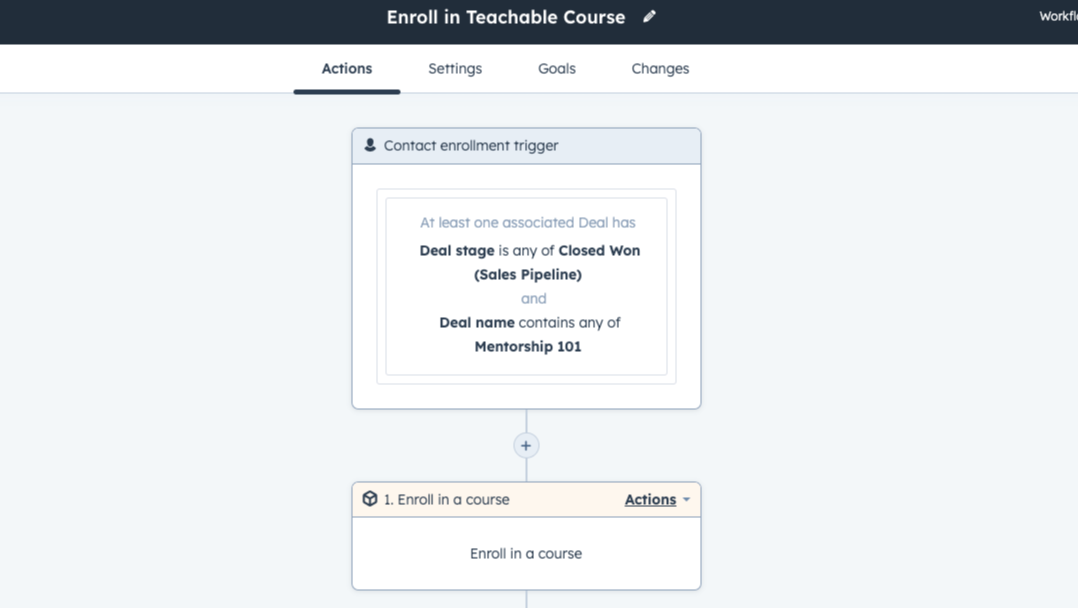The height and width of the screenshot is (608, 1081).
Task: Switch to the Settings tab
Action: point(454,68)
